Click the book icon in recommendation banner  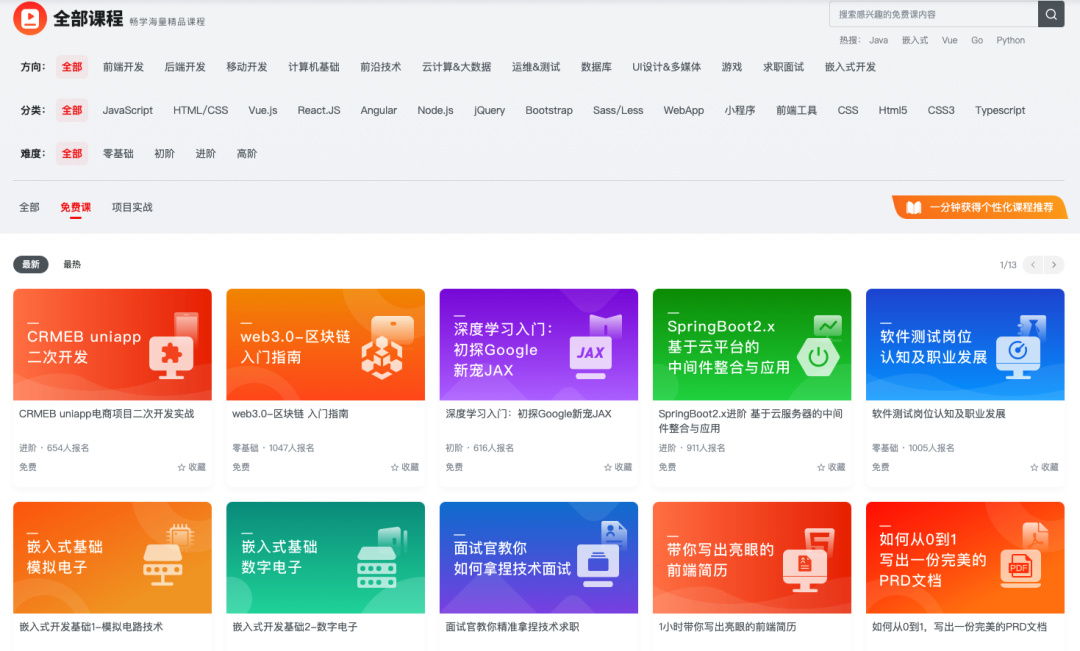tap(913, 207)
